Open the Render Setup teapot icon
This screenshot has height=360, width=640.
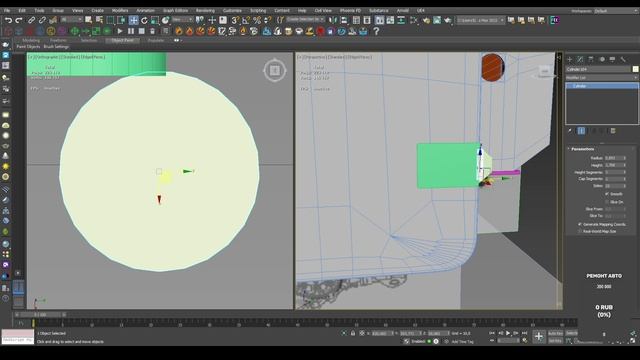click(x=426, y=20)
